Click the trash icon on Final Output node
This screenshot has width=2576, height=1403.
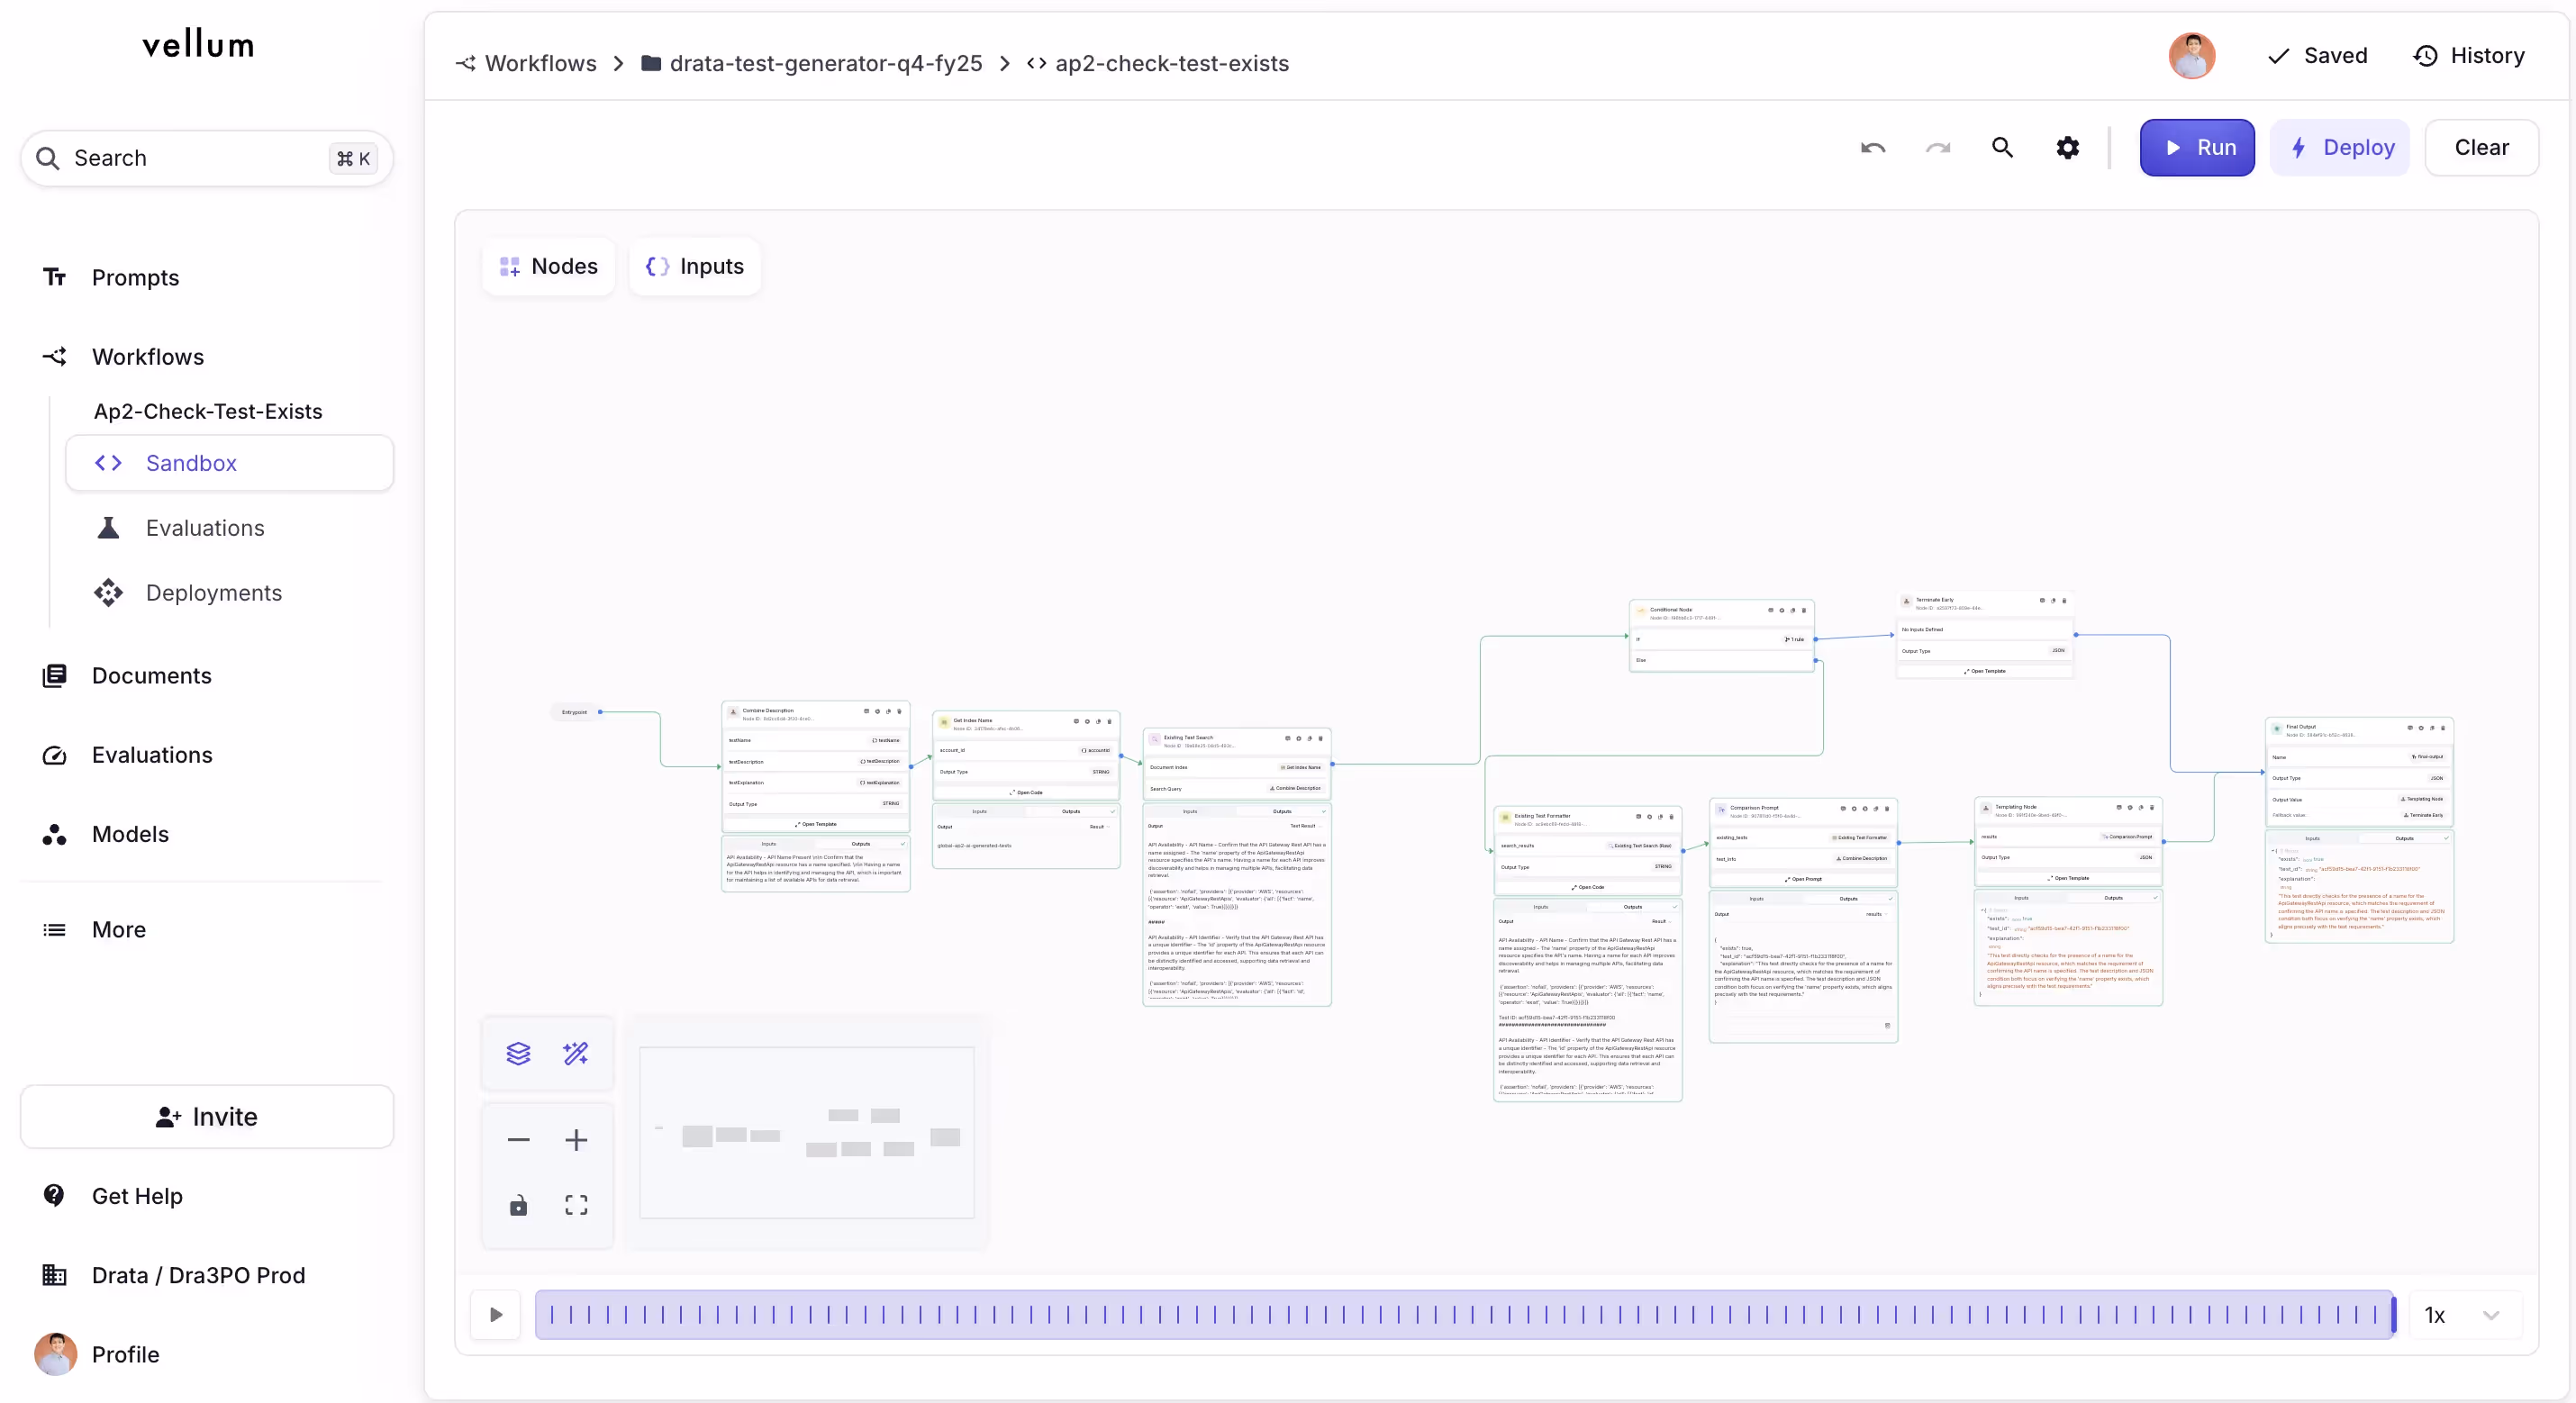2443,728
